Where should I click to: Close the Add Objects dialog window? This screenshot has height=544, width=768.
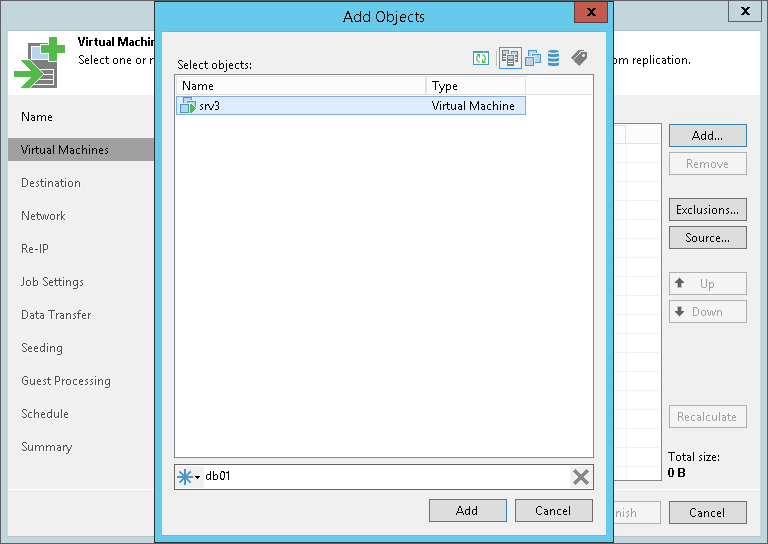pyautogui.click(x=591, y=12)
